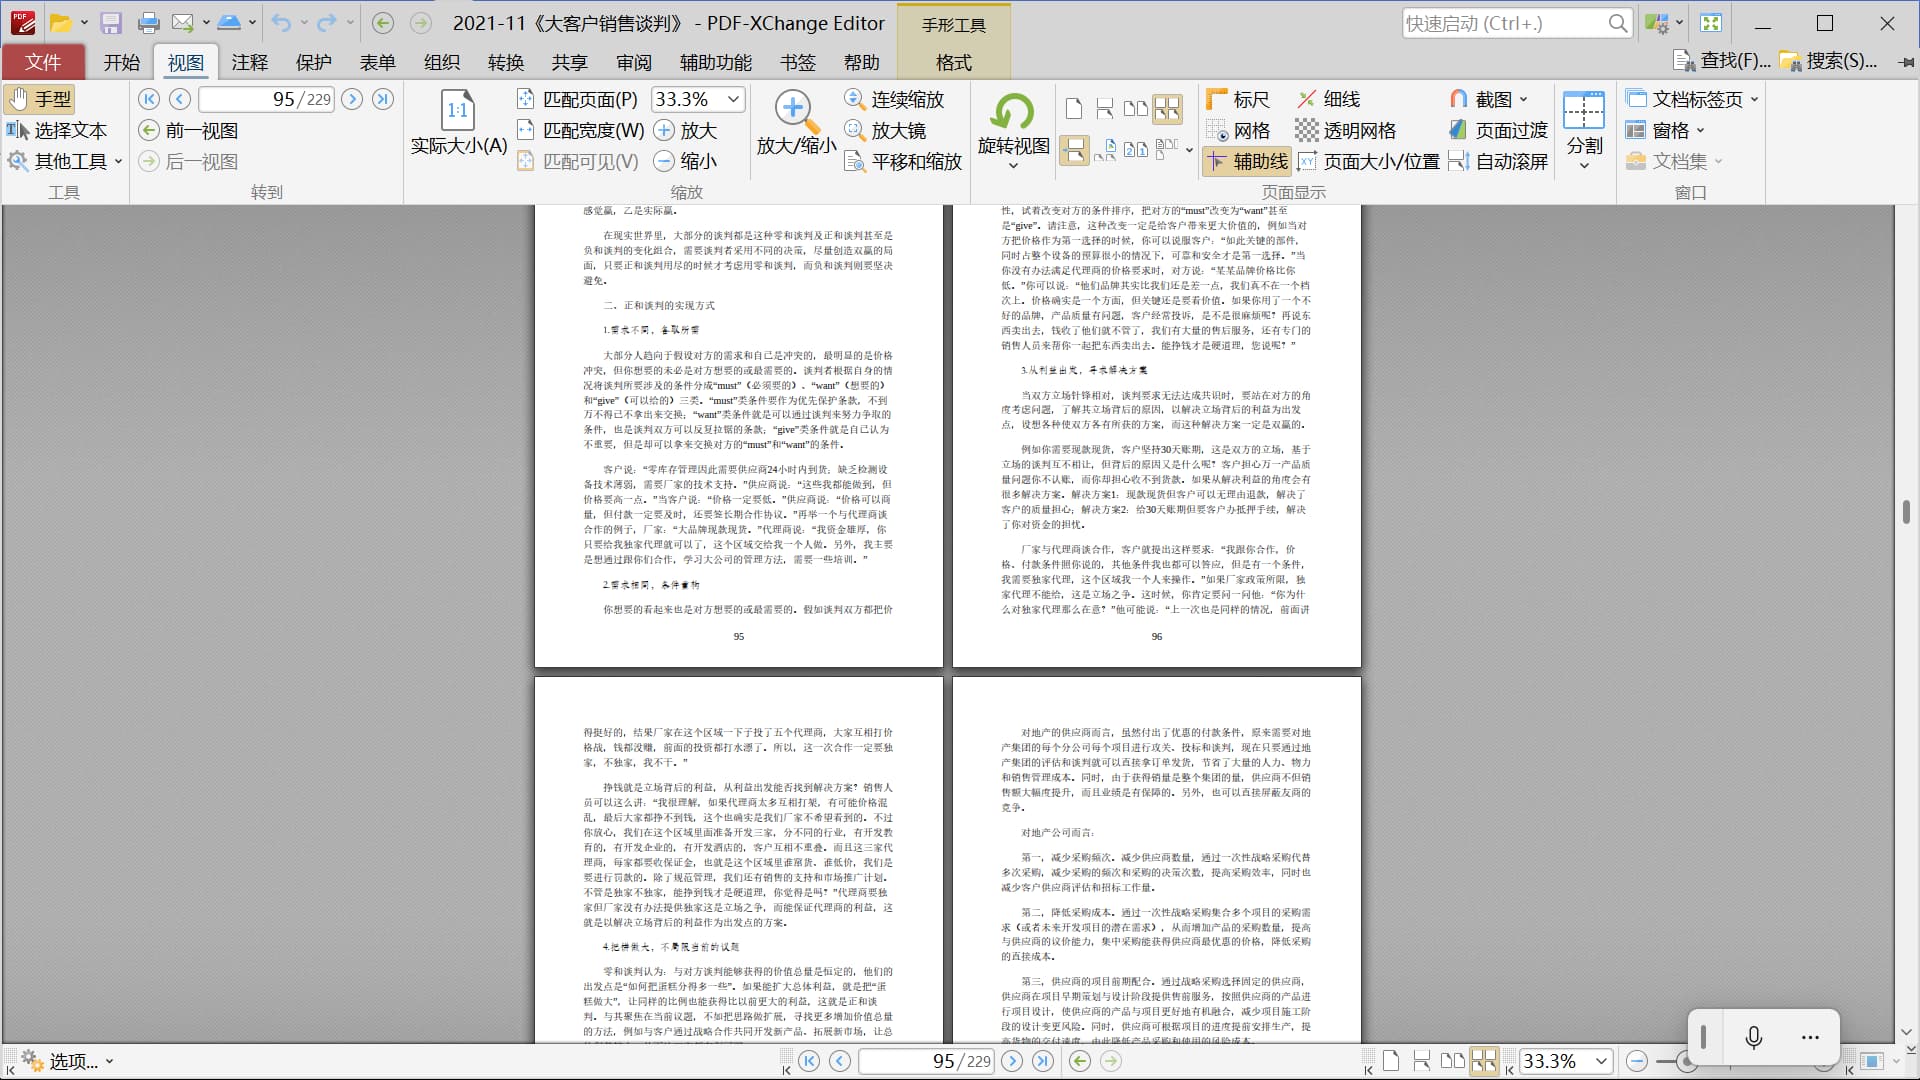
Task: Expand the 其他工具 dropdown
Action: 118,161
